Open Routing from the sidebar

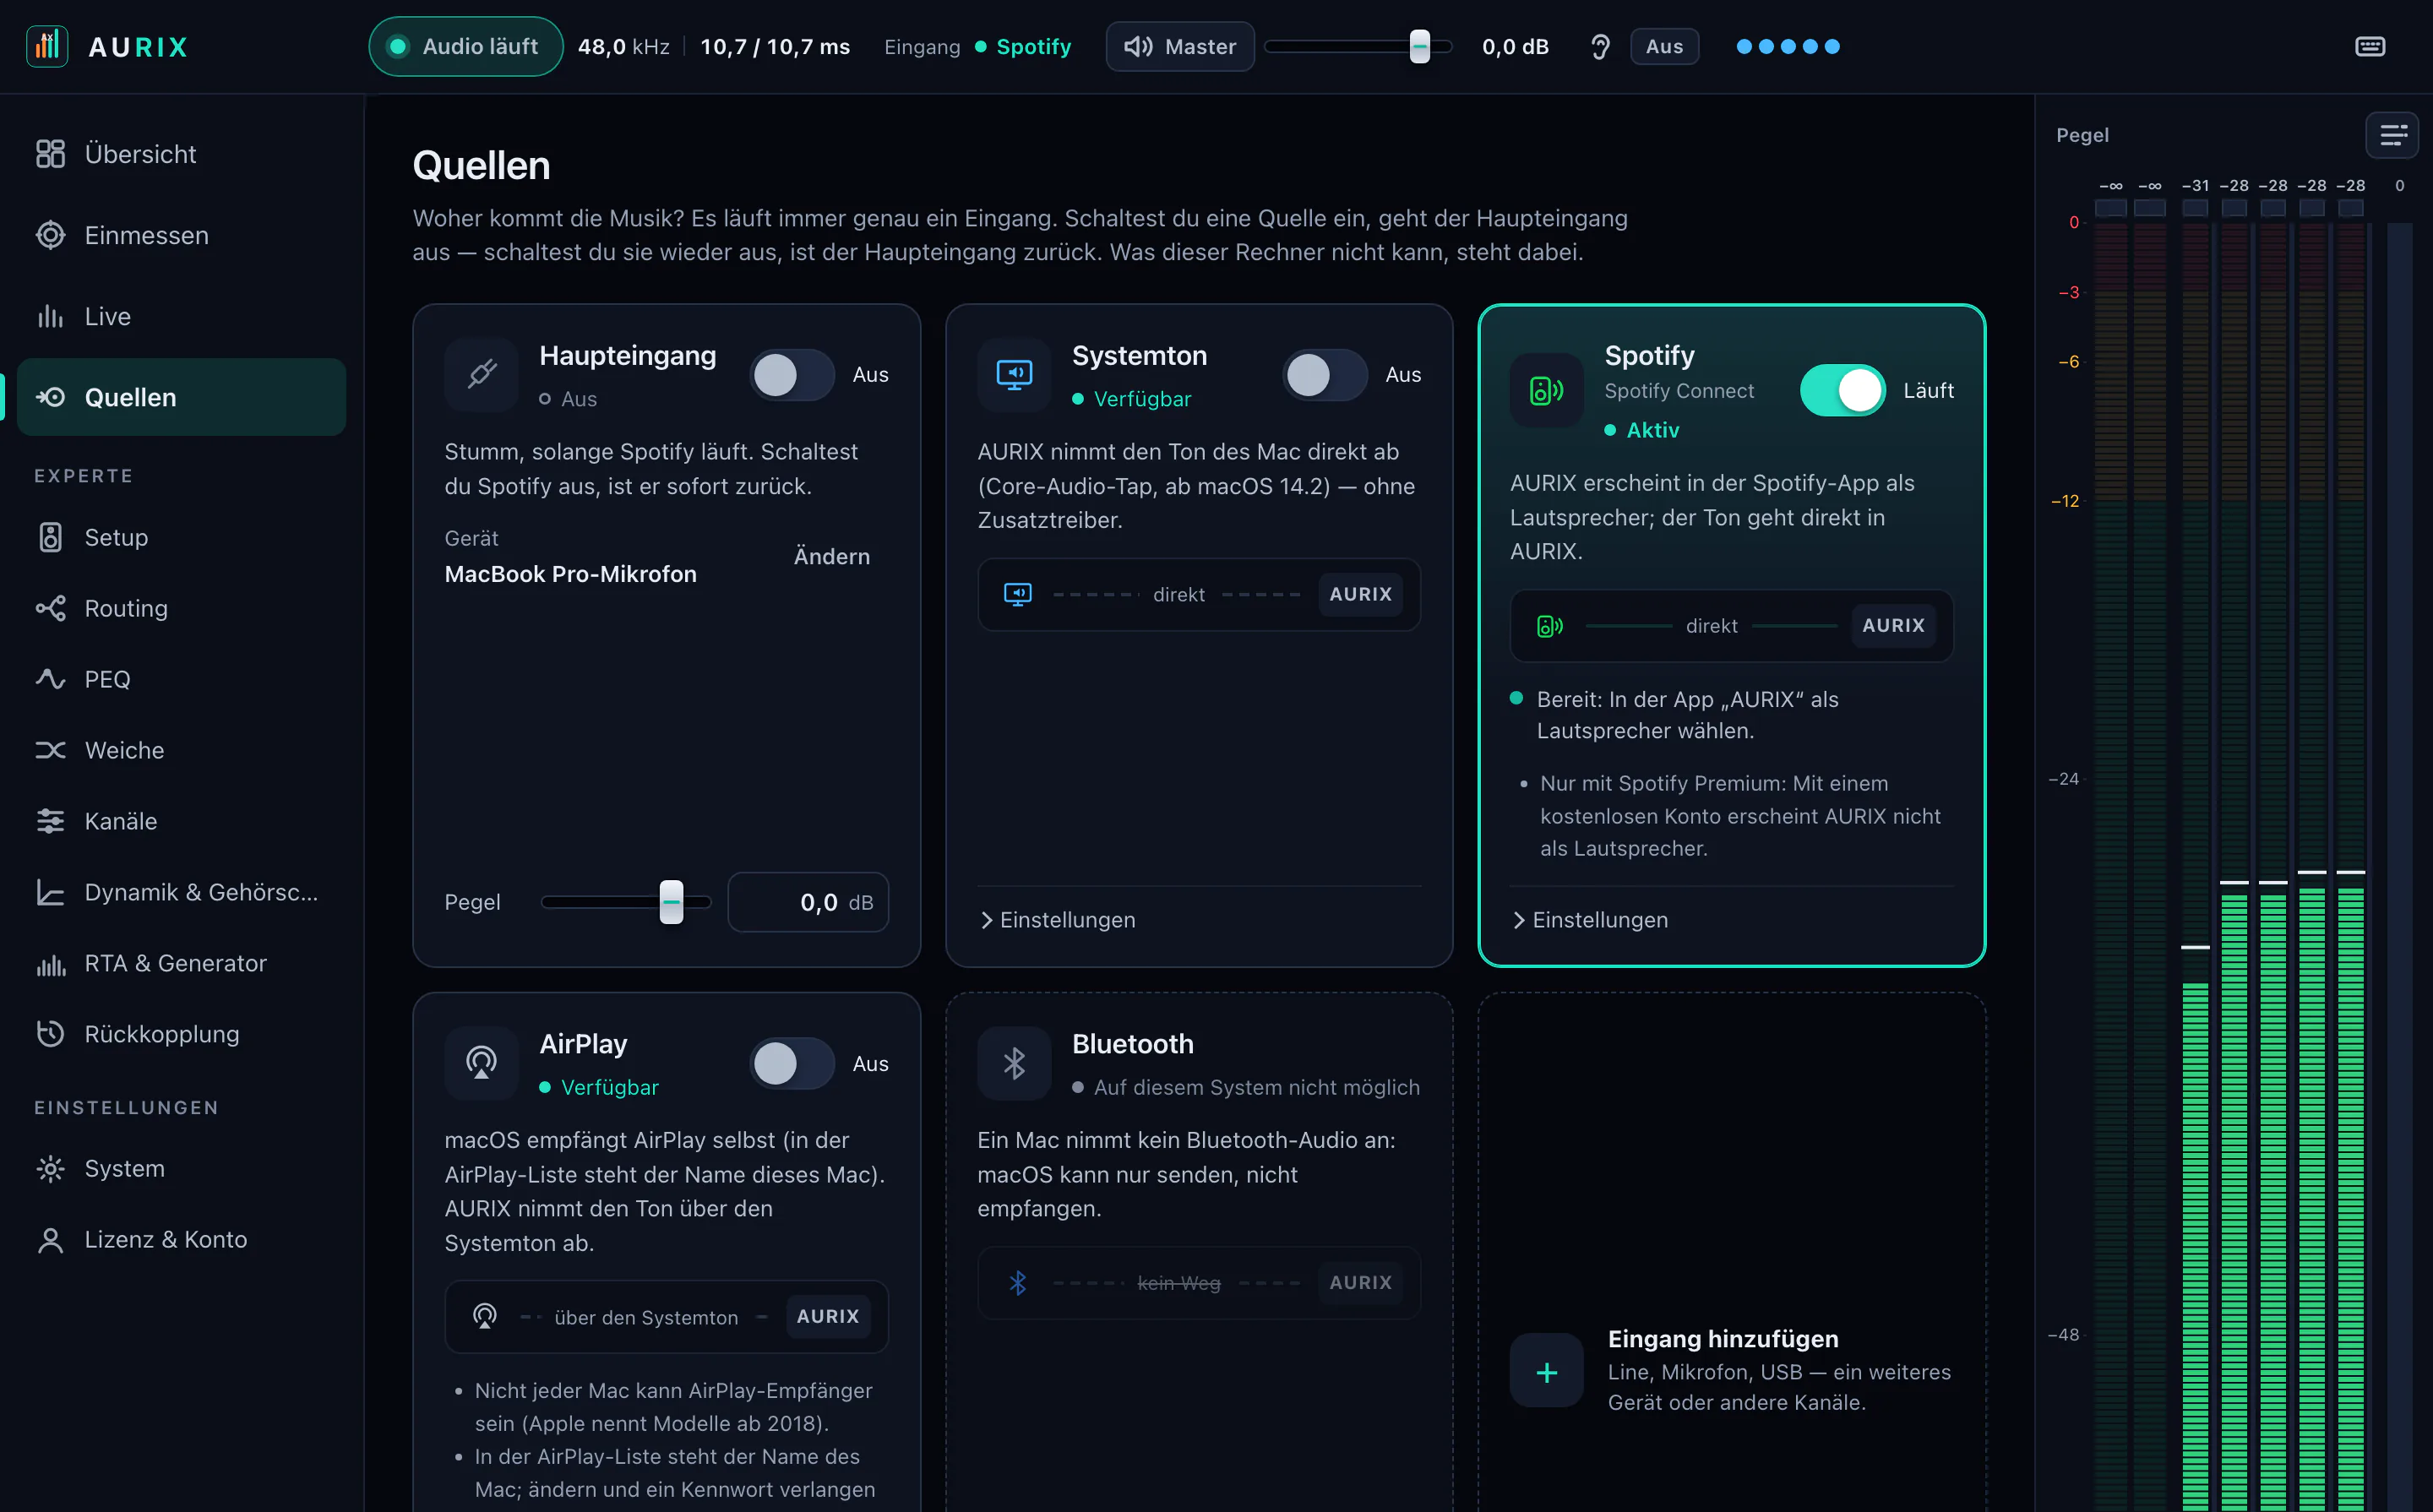[182, 608]
